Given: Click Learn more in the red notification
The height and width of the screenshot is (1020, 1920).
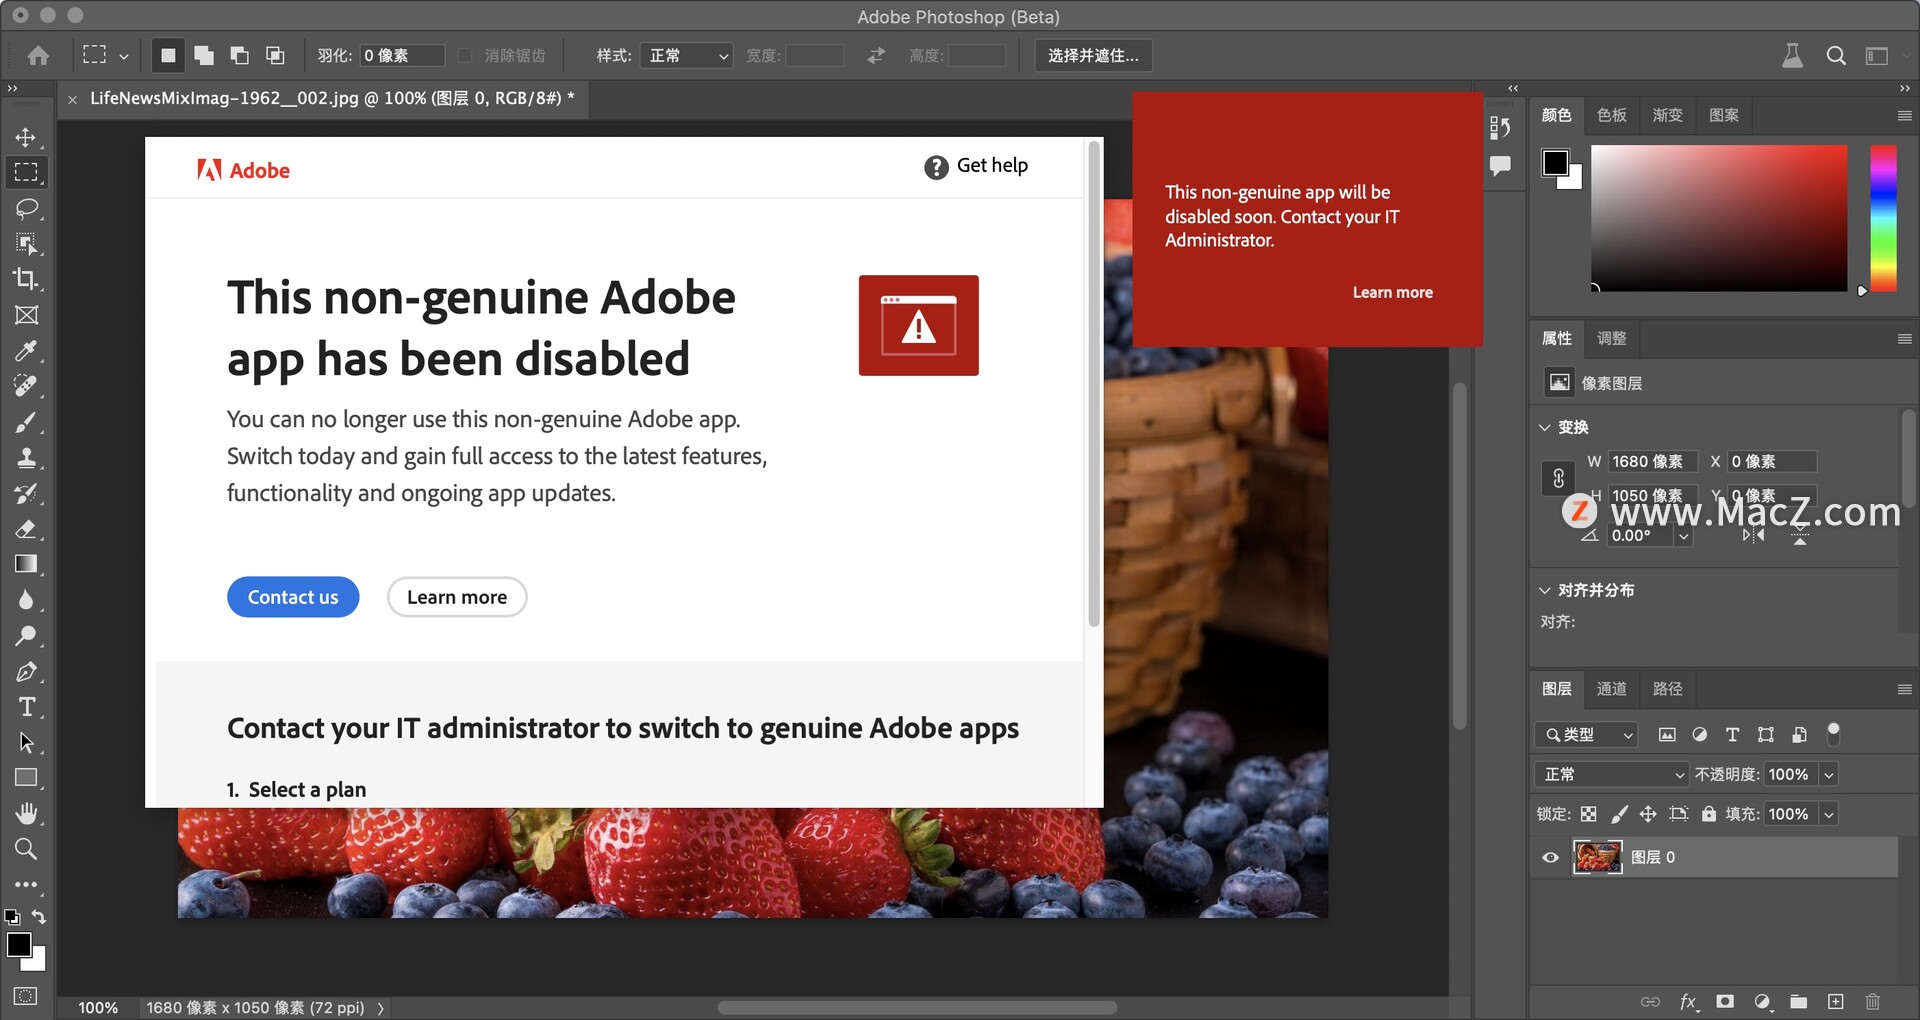Looking at the screenshot, I should pos(1392,291).
